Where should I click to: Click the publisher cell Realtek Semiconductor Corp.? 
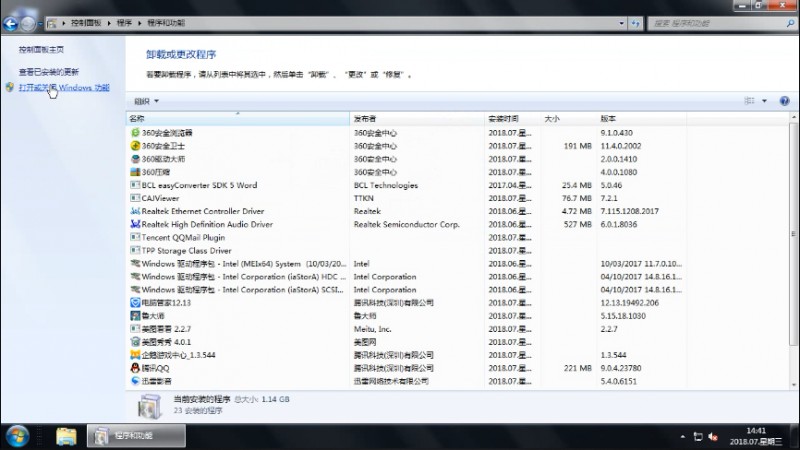click(x=407, y=224)
